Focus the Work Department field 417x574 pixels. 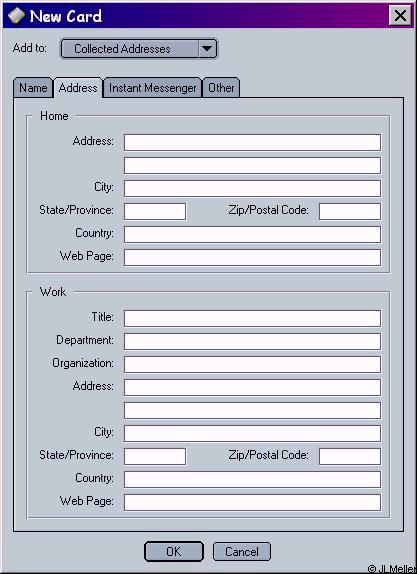tap(252, 342)
